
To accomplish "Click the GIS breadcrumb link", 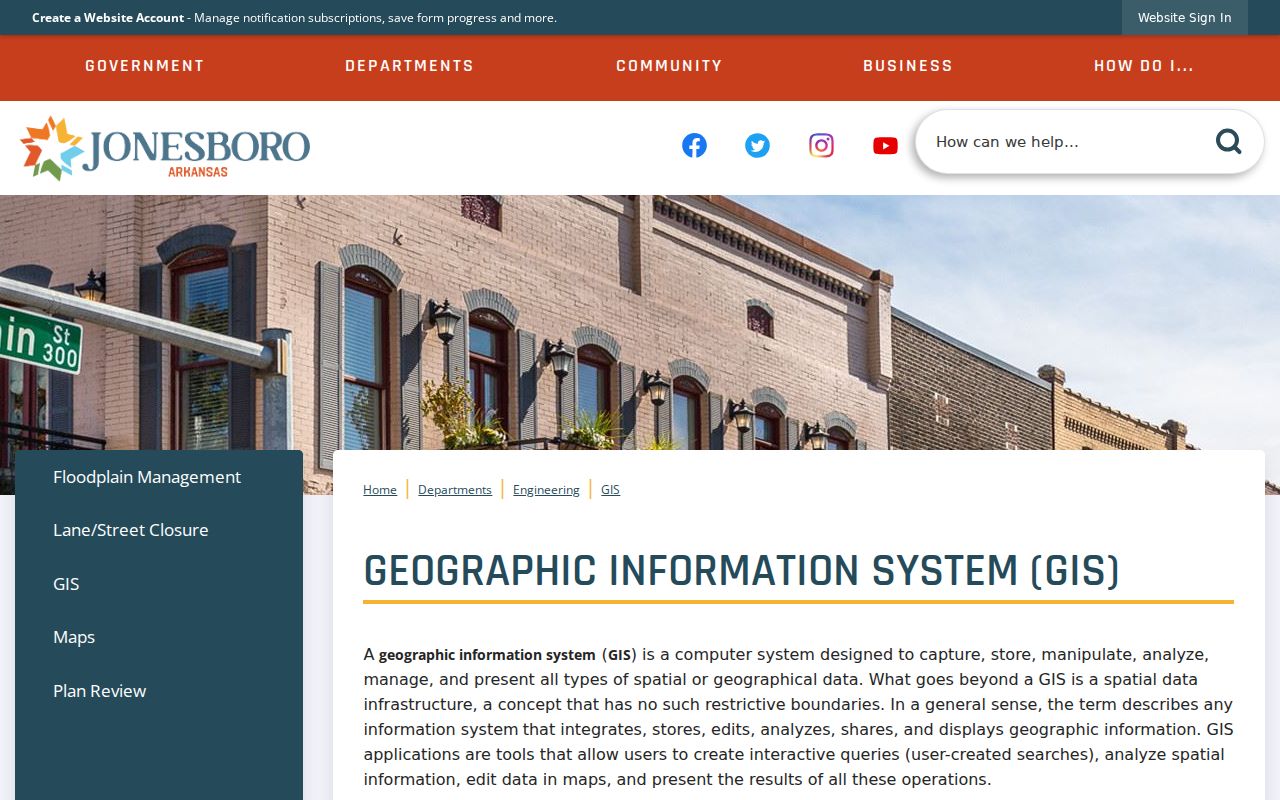I will pos(610,490).
